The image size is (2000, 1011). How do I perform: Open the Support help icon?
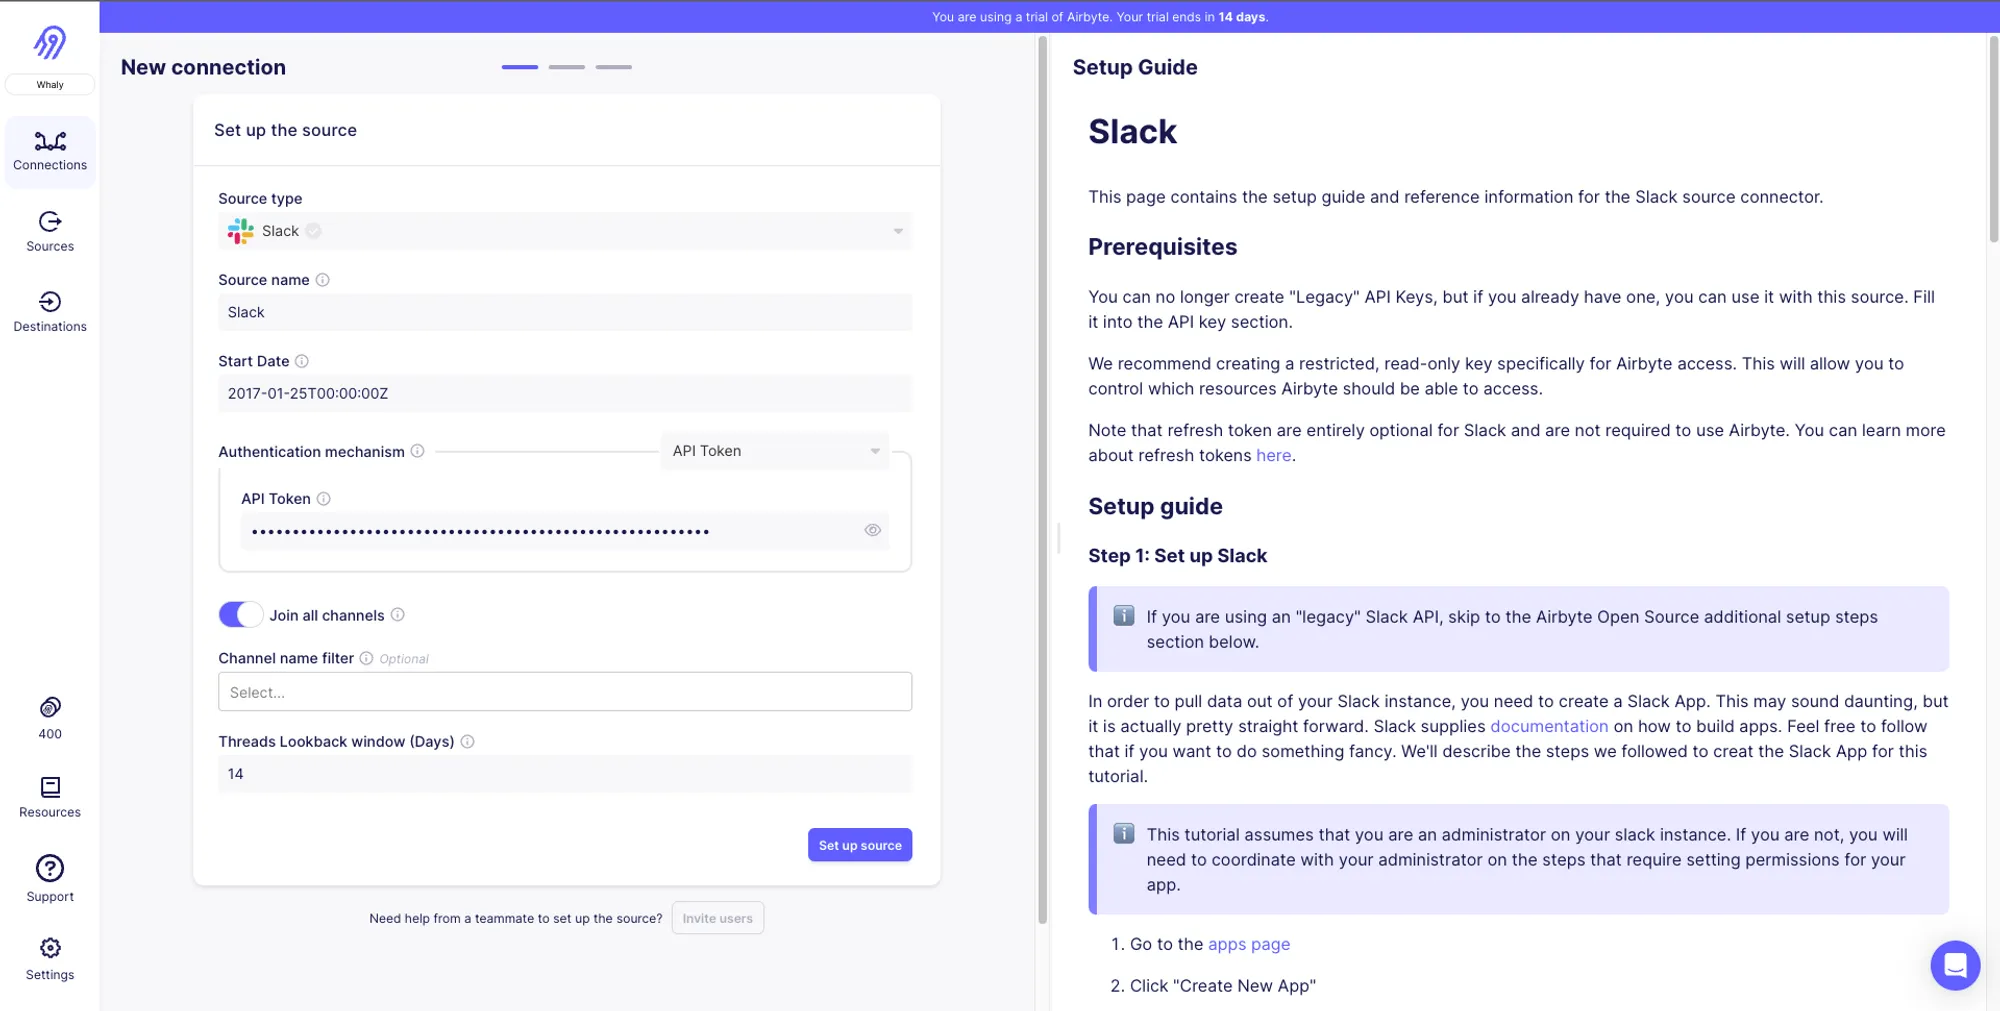[50, 868]
